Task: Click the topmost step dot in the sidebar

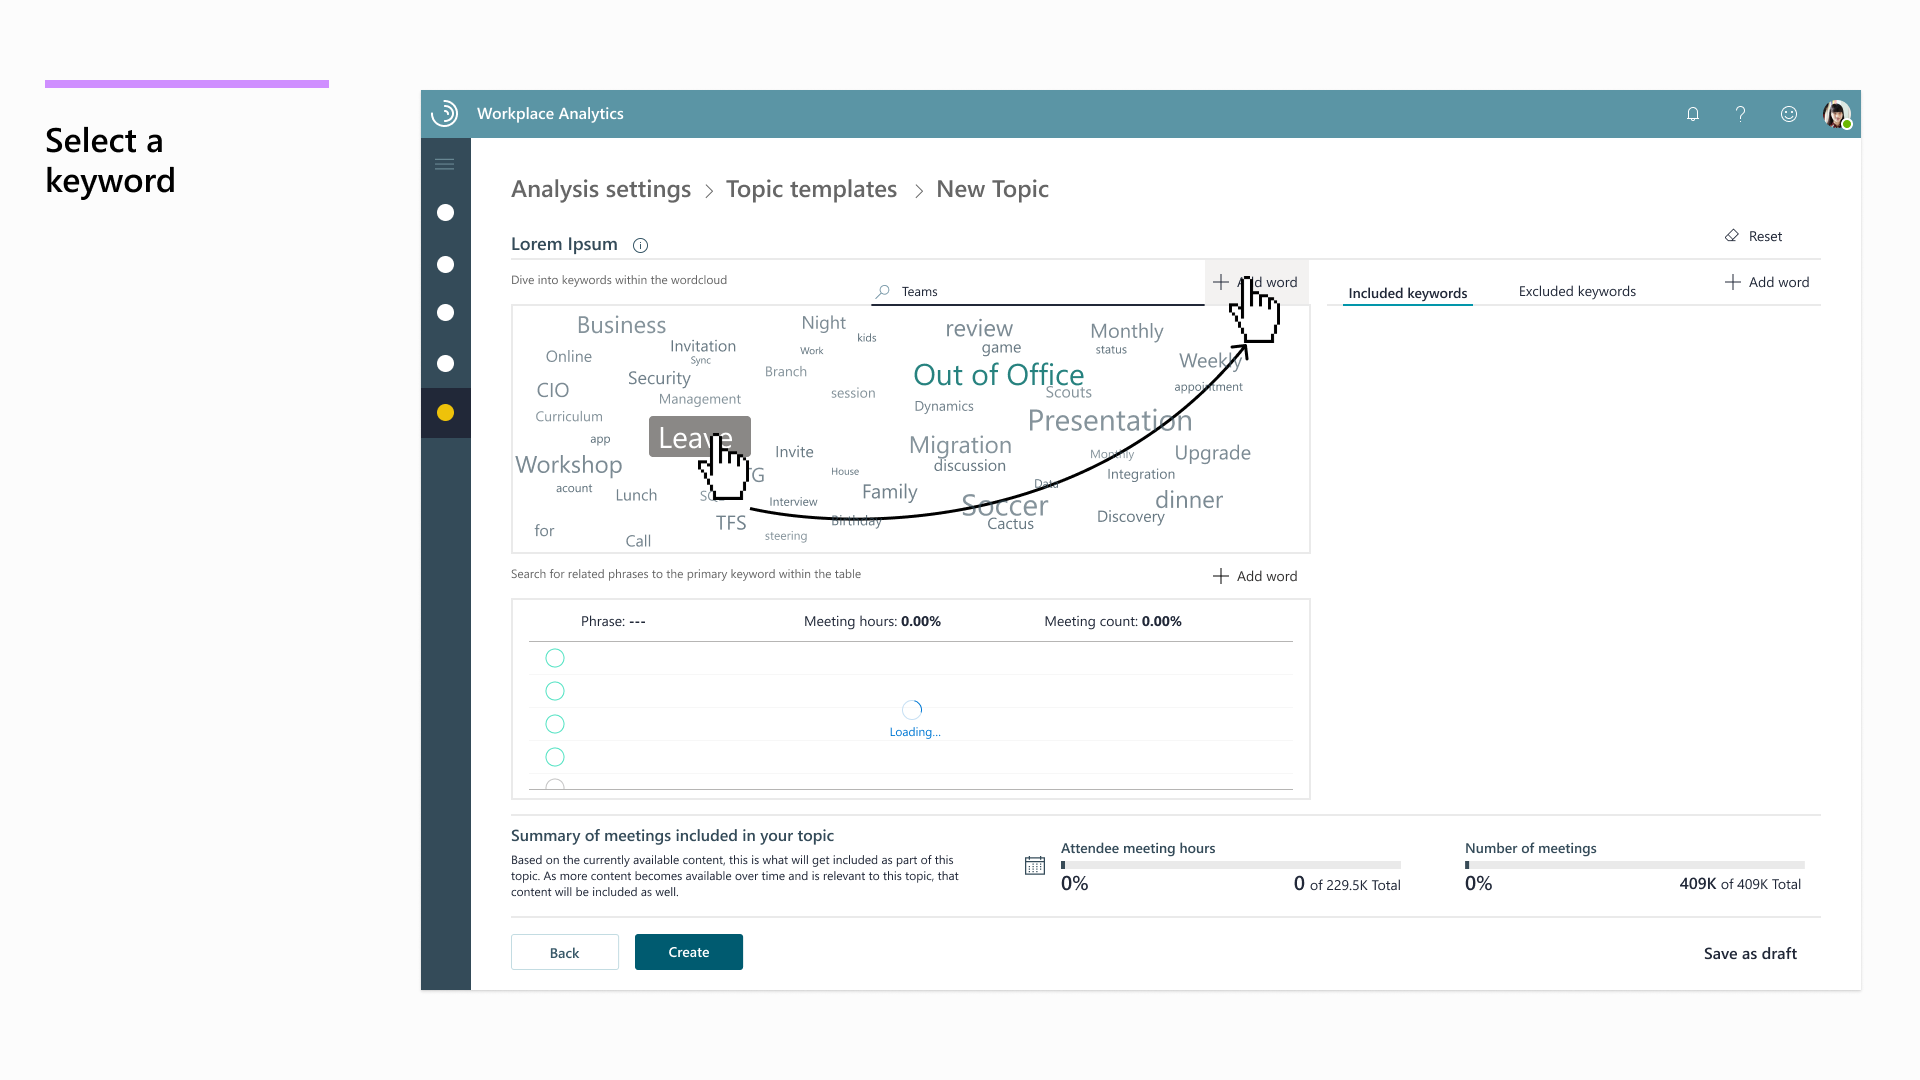Action: 446,213
